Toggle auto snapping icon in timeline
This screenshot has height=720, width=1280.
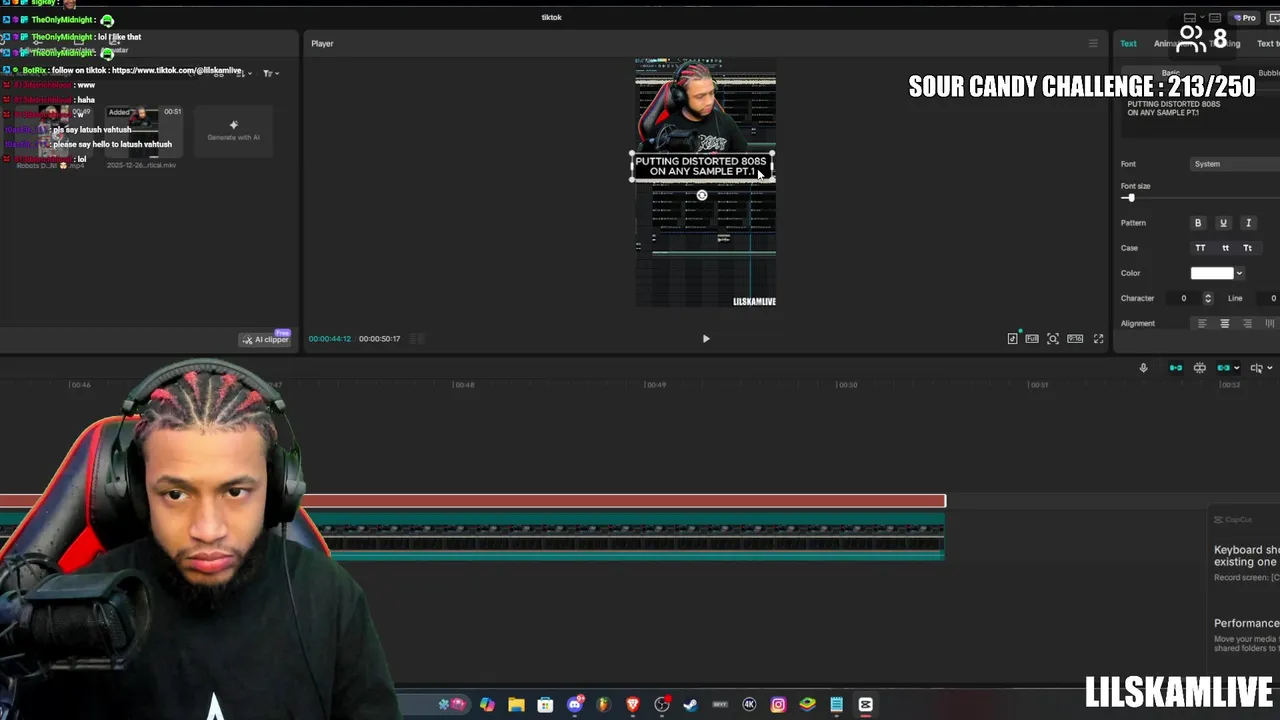(x=1200, y=368)
